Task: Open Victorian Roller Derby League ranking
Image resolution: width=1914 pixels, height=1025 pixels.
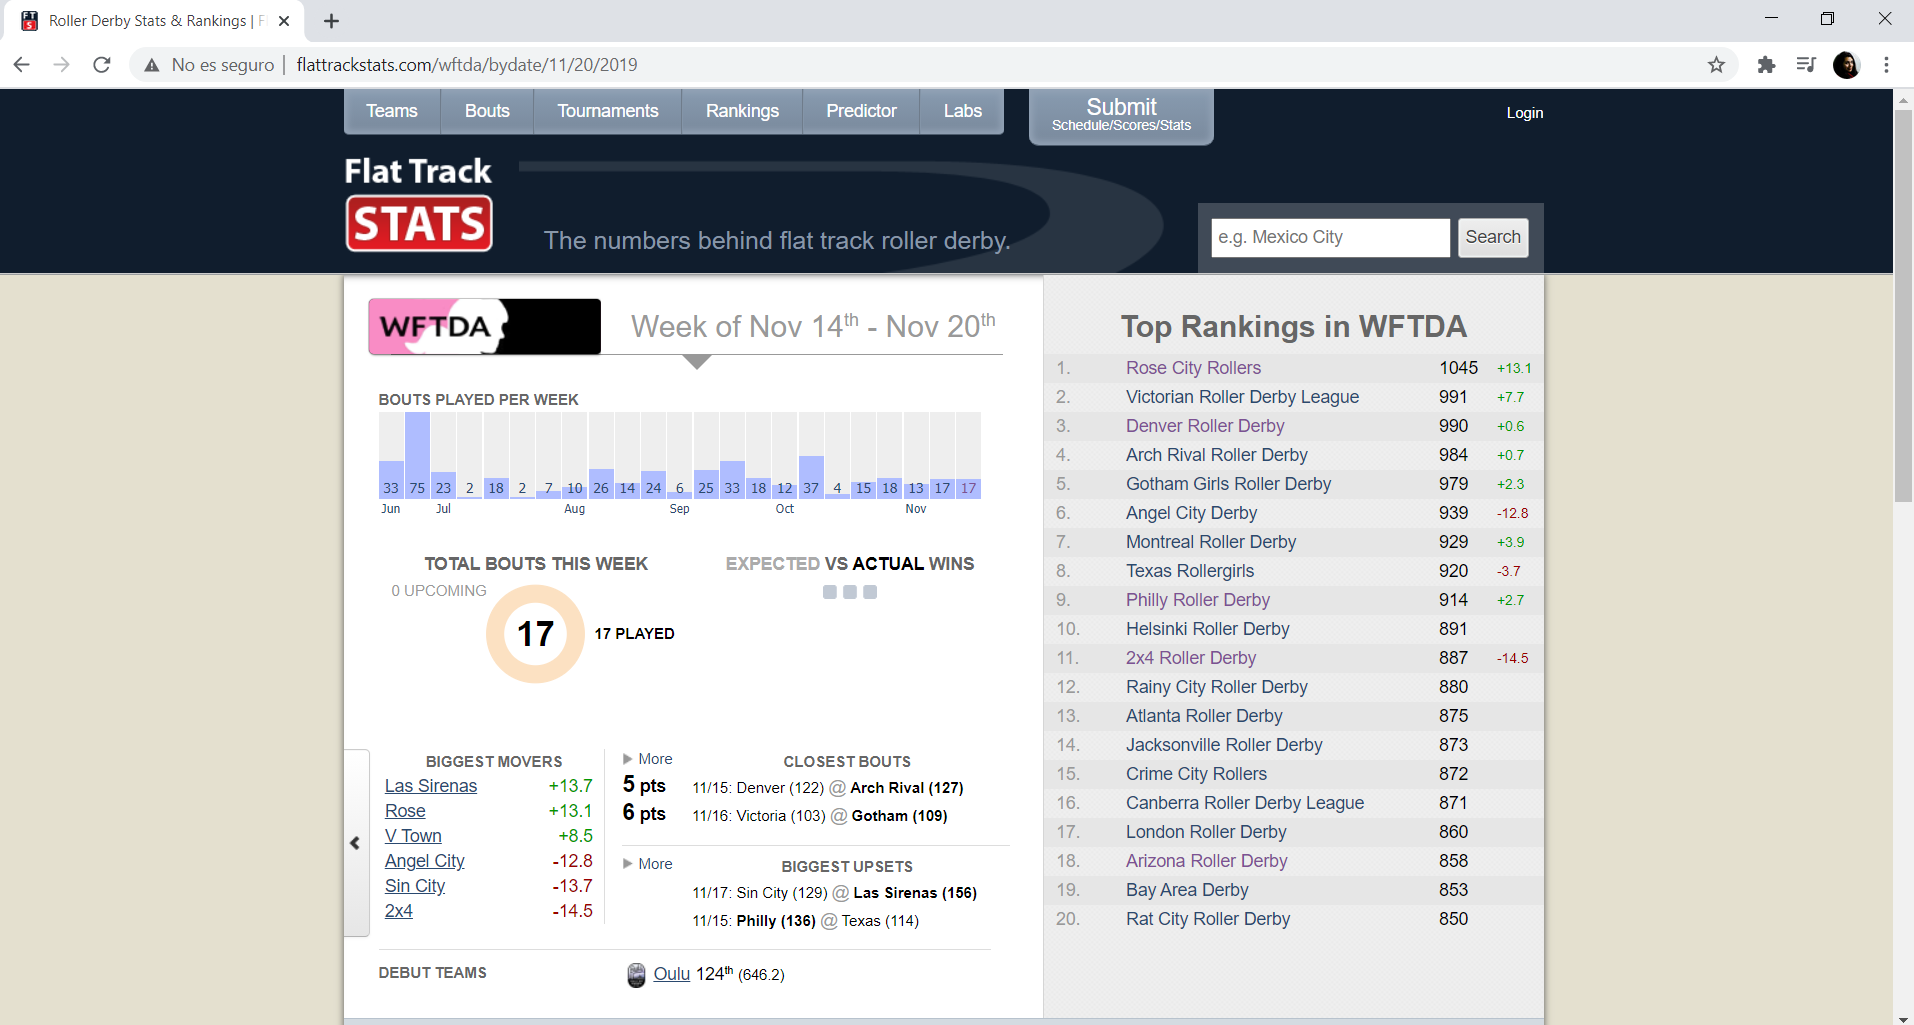Action: pos(1242,397)
